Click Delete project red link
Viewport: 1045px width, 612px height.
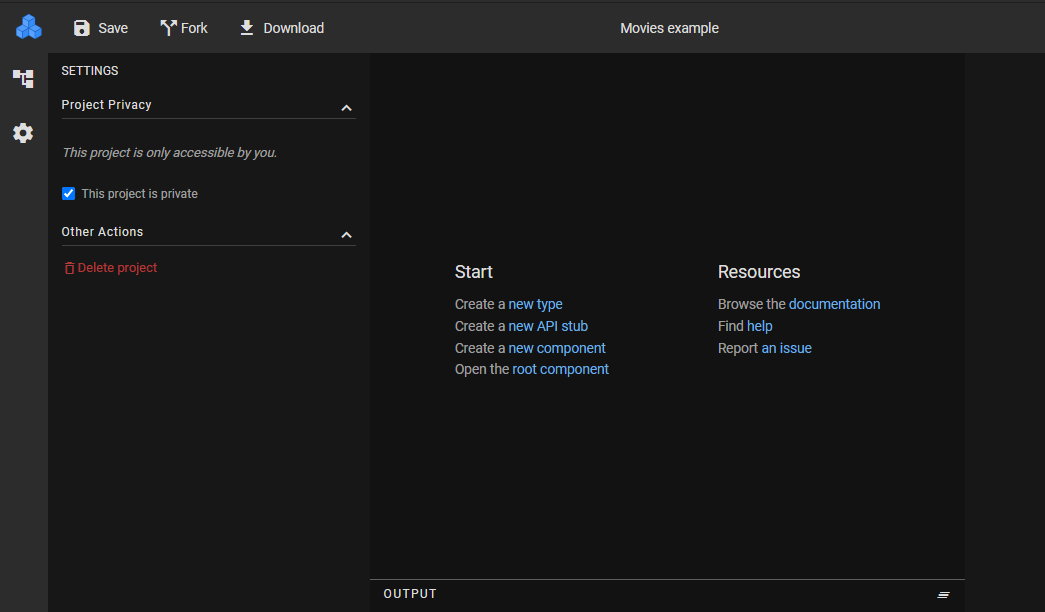117,267
